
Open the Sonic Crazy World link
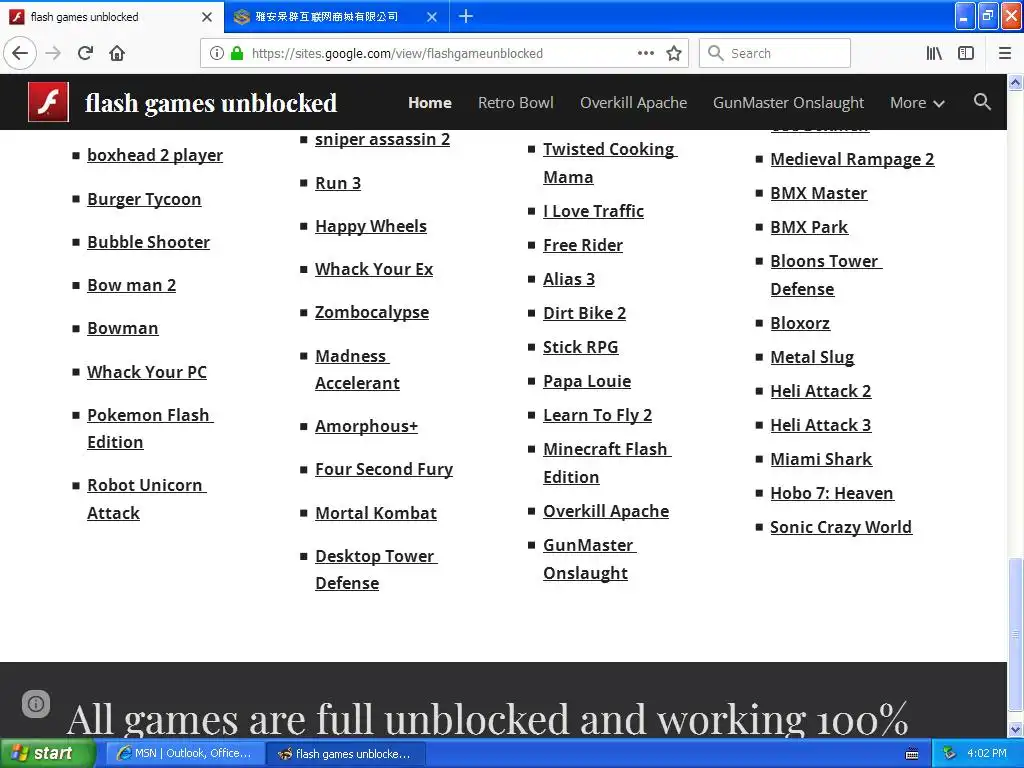coord(840,528)
